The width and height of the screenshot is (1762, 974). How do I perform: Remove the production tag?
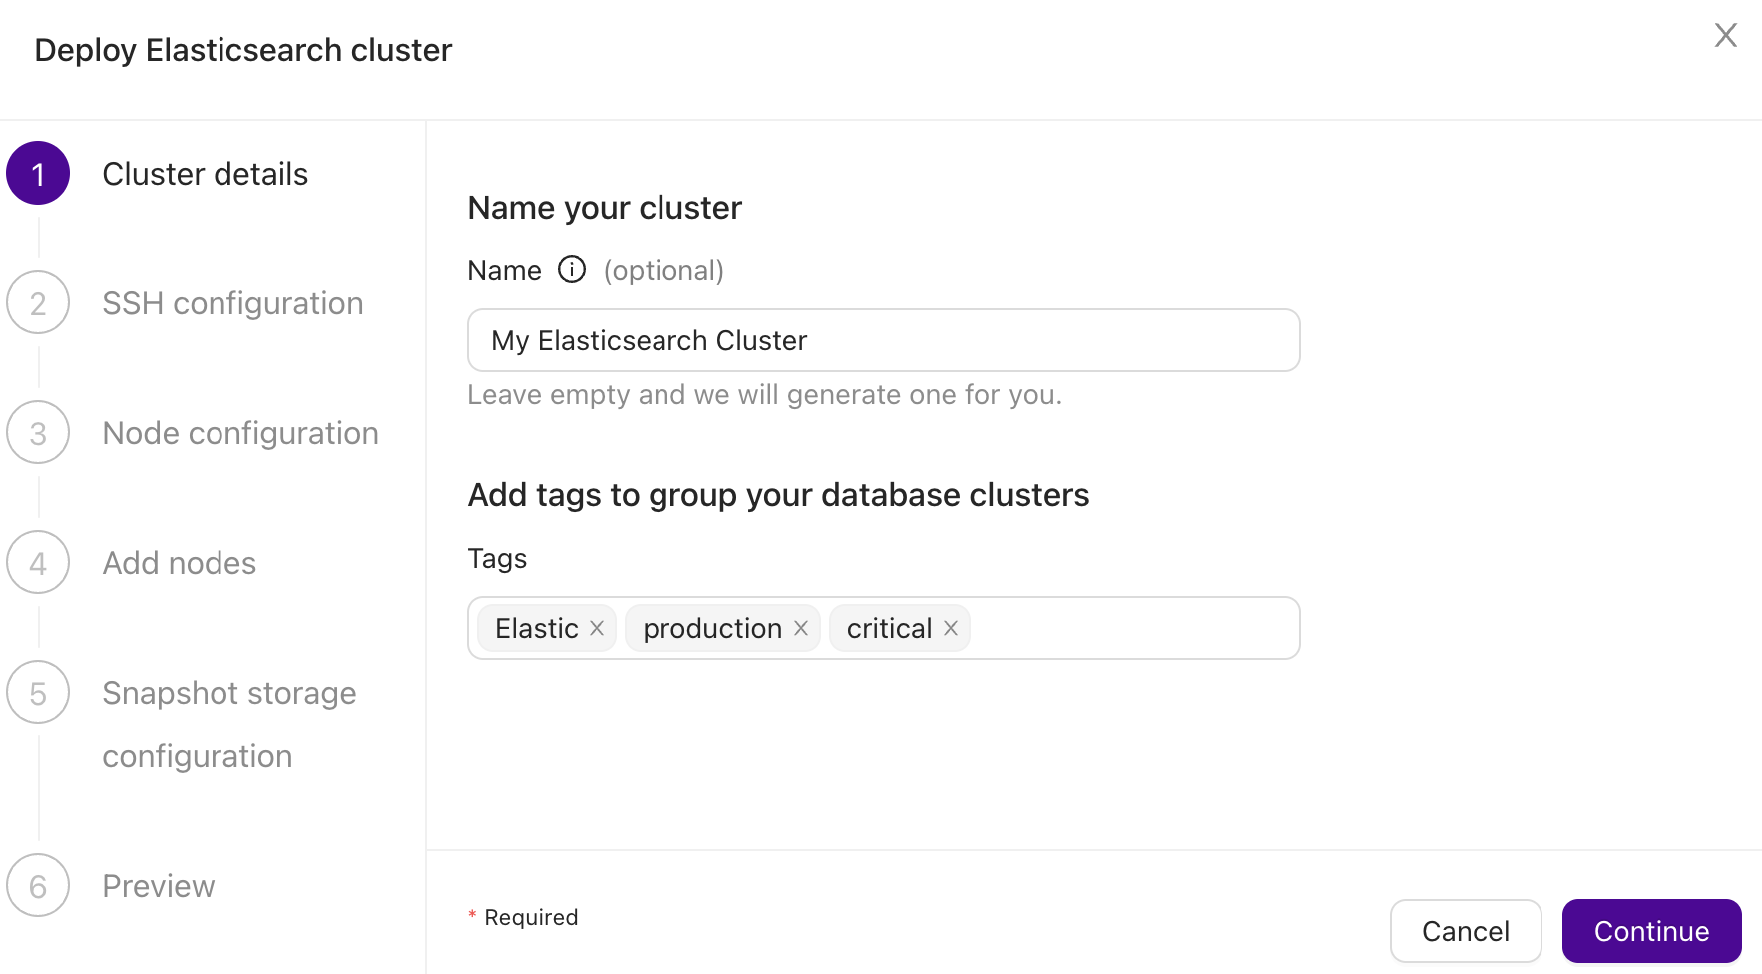click(800, 628)
